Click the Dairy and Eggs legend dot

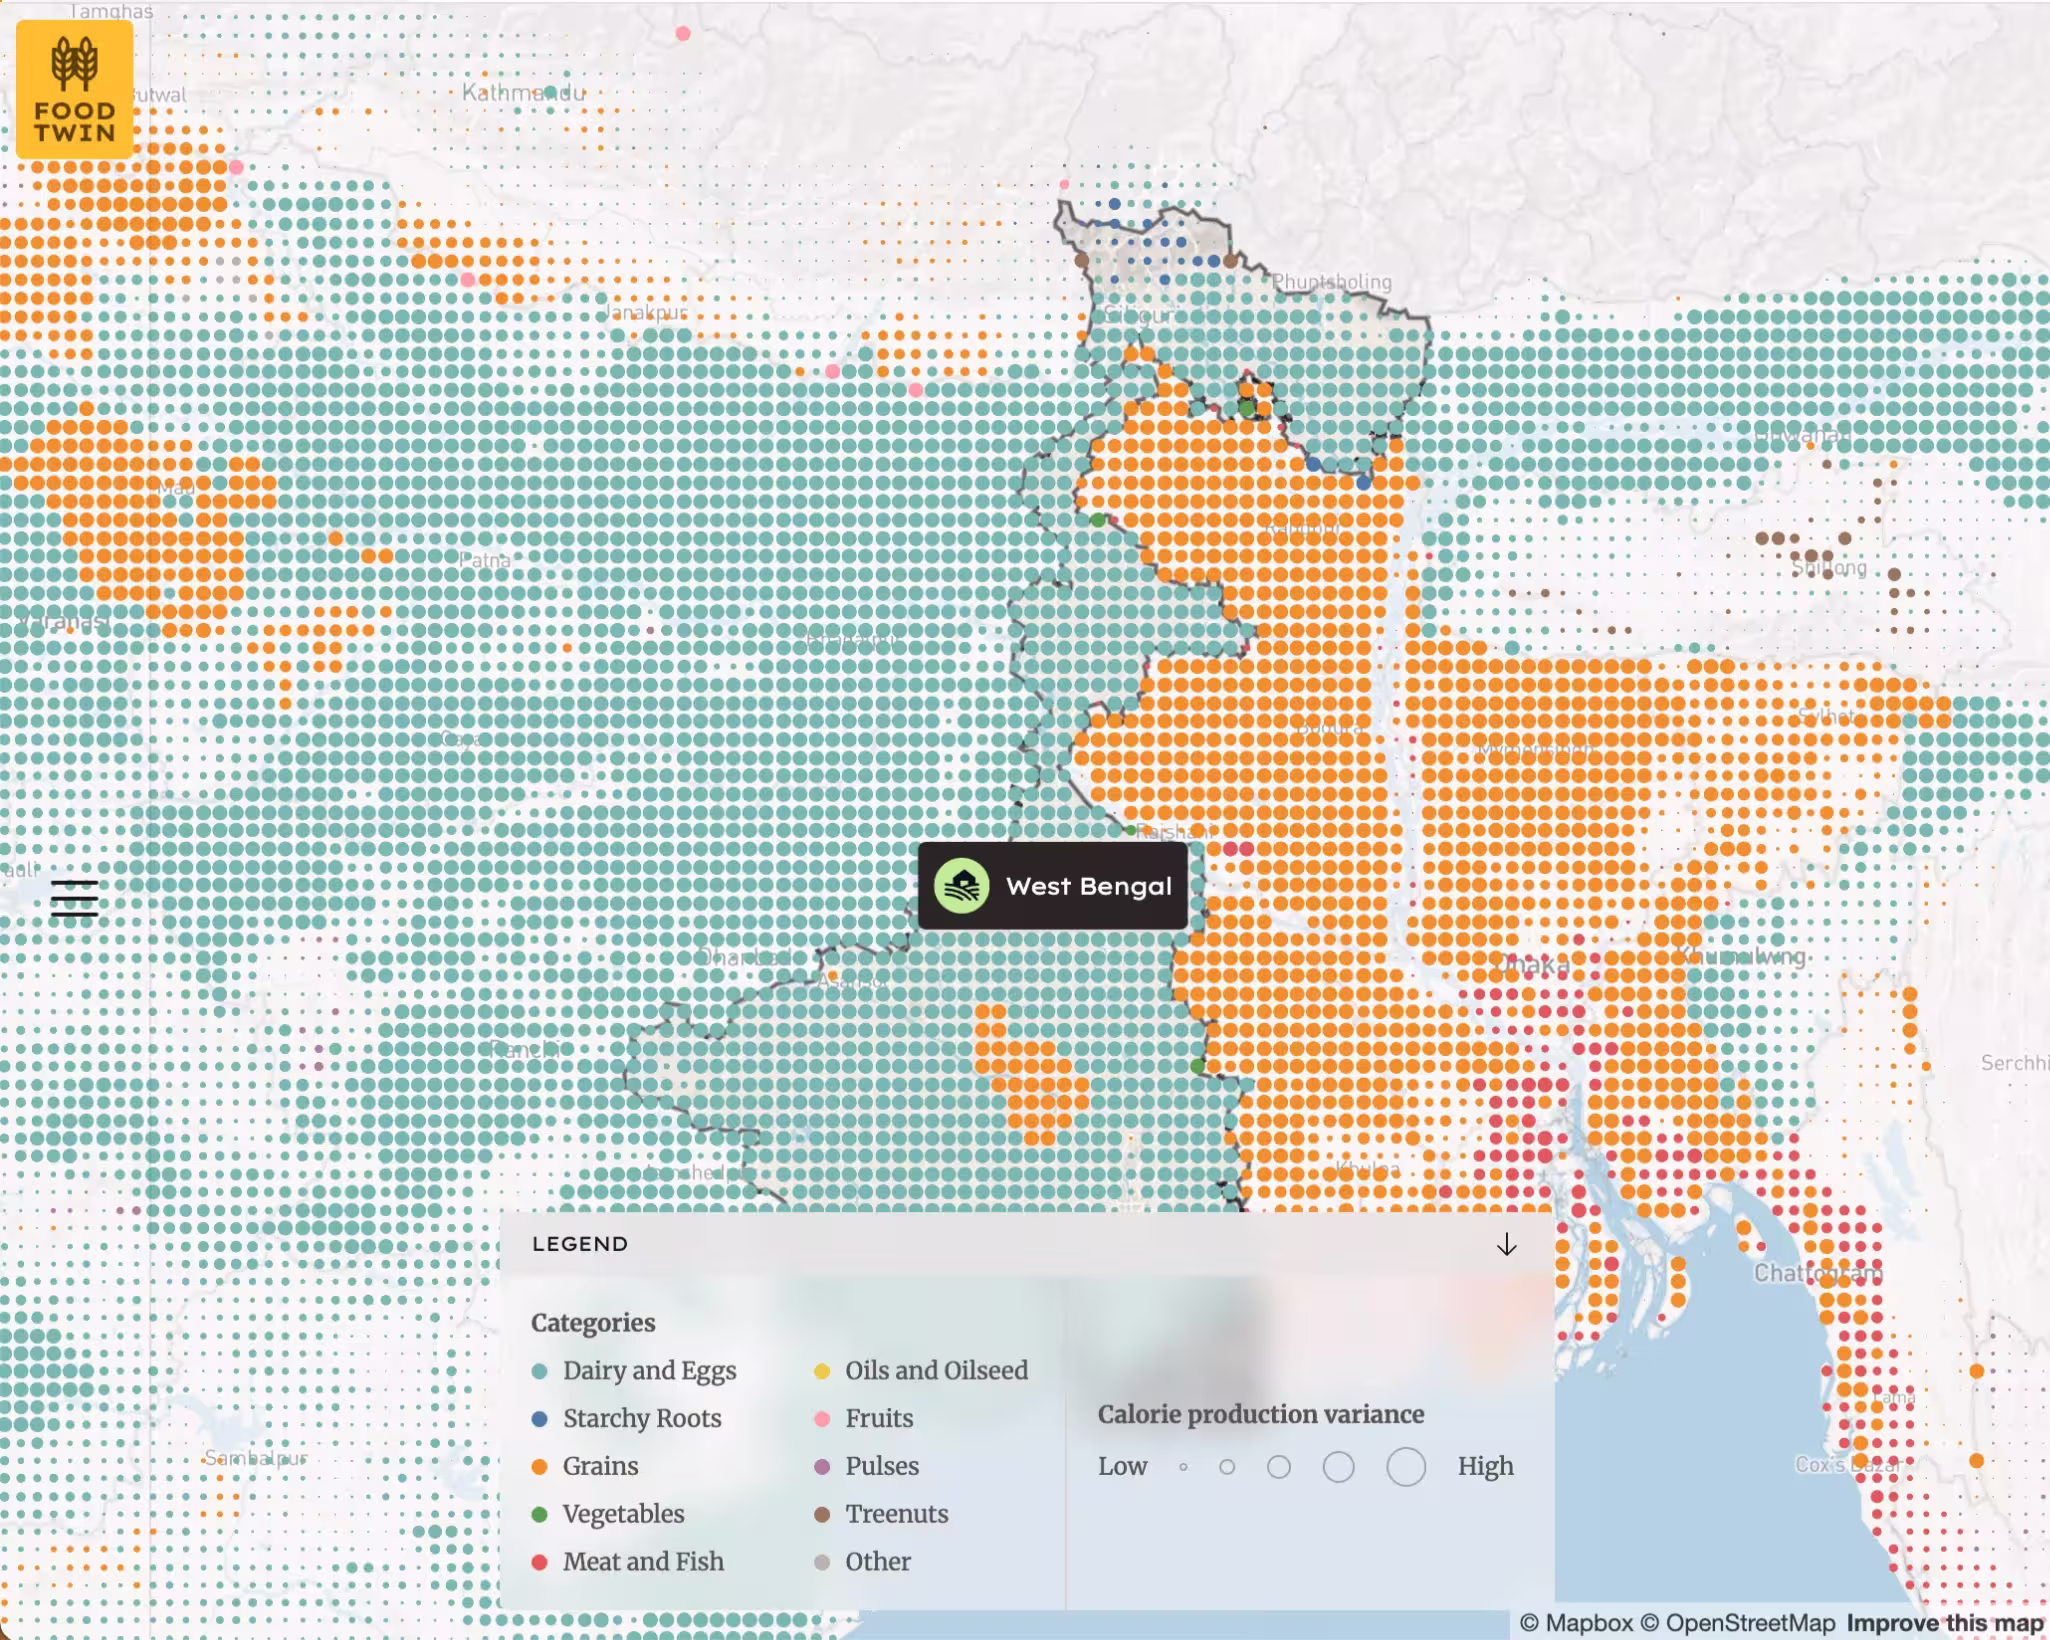coord(540,1371)
